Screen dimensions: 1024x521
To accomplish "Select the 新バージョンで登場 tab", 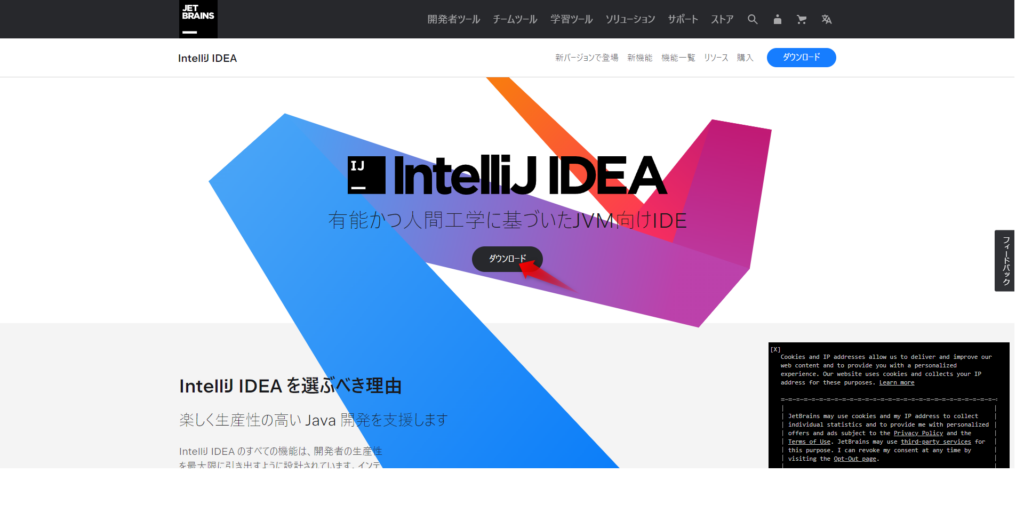I will [x=586, y=58].
